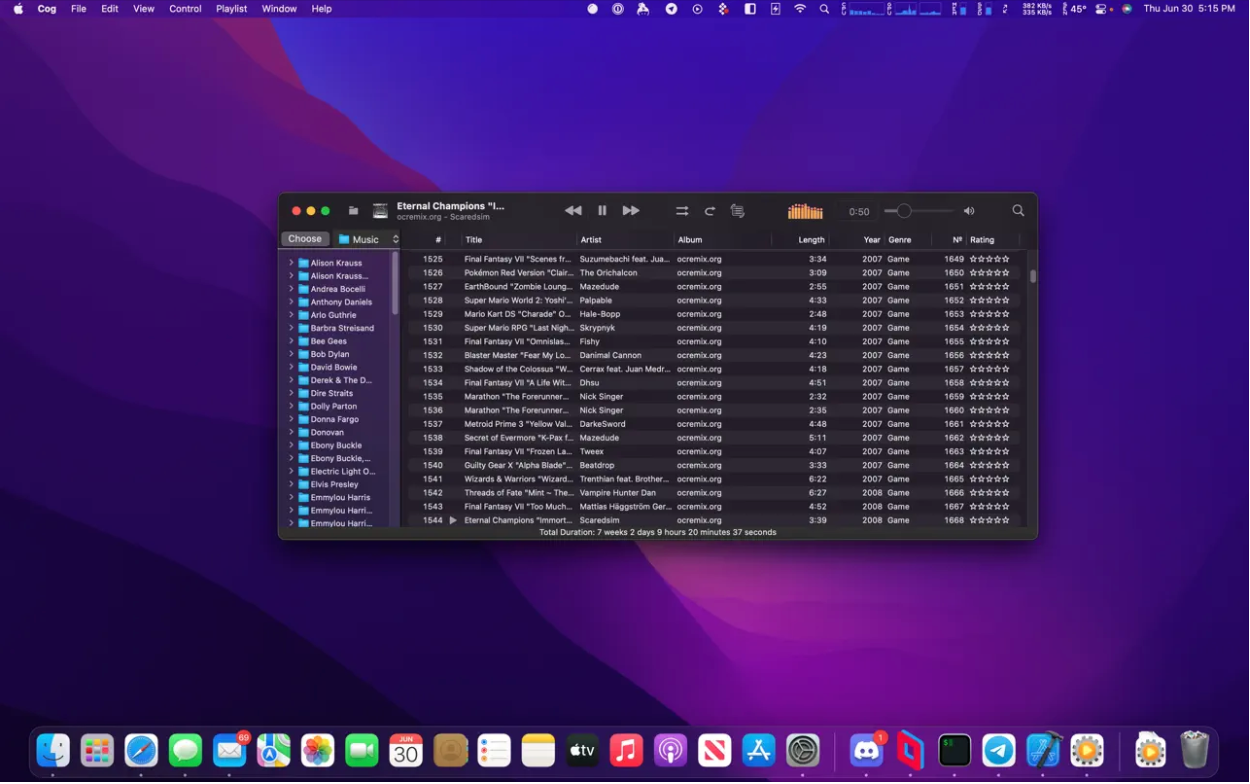Expand the Bob Dylan folder
This screenshot has height=784, width=1250.
[x=291, y=354]
